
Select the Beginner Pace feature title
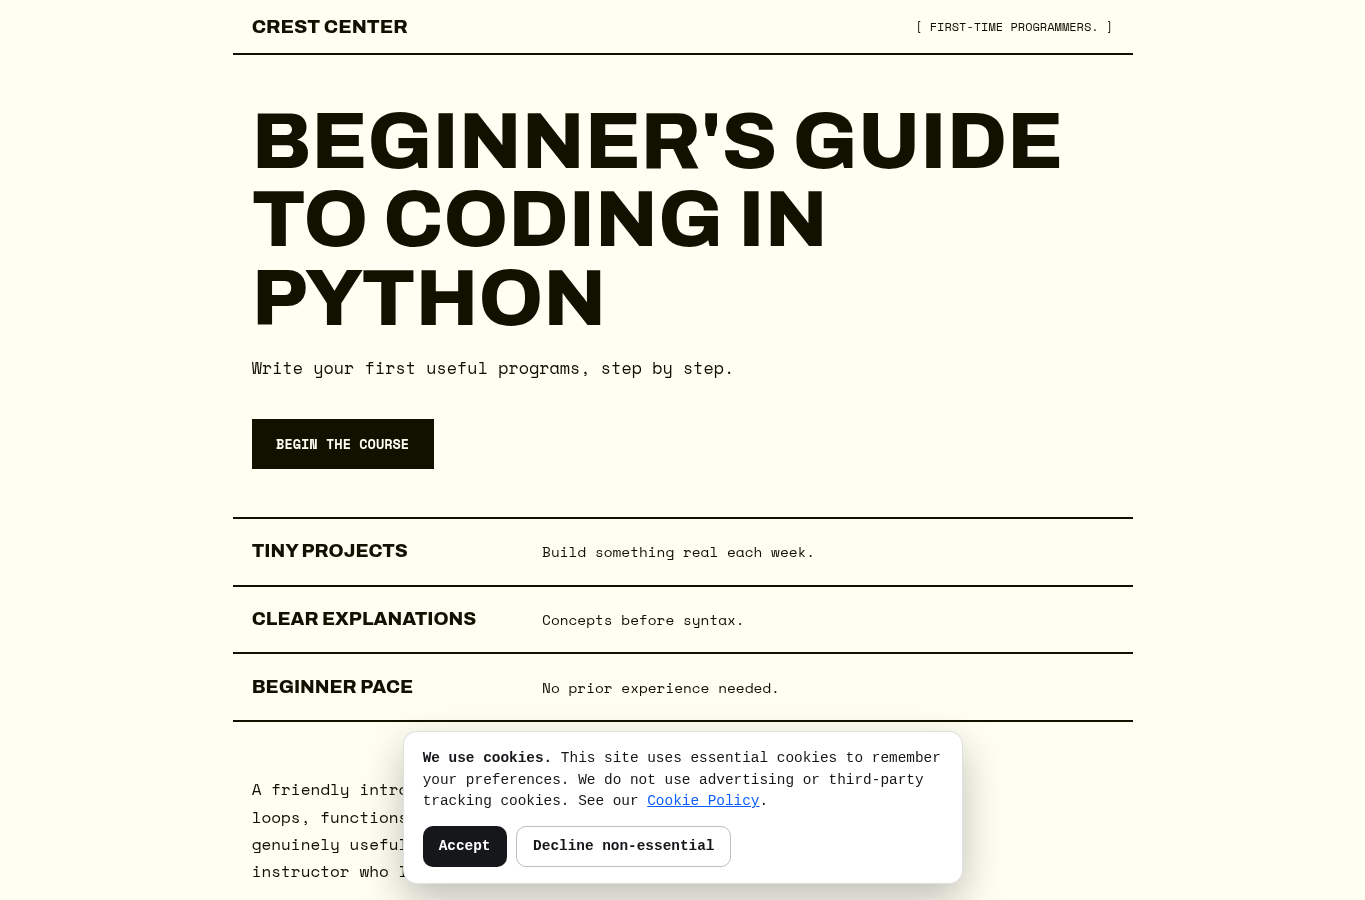(332, 687)
